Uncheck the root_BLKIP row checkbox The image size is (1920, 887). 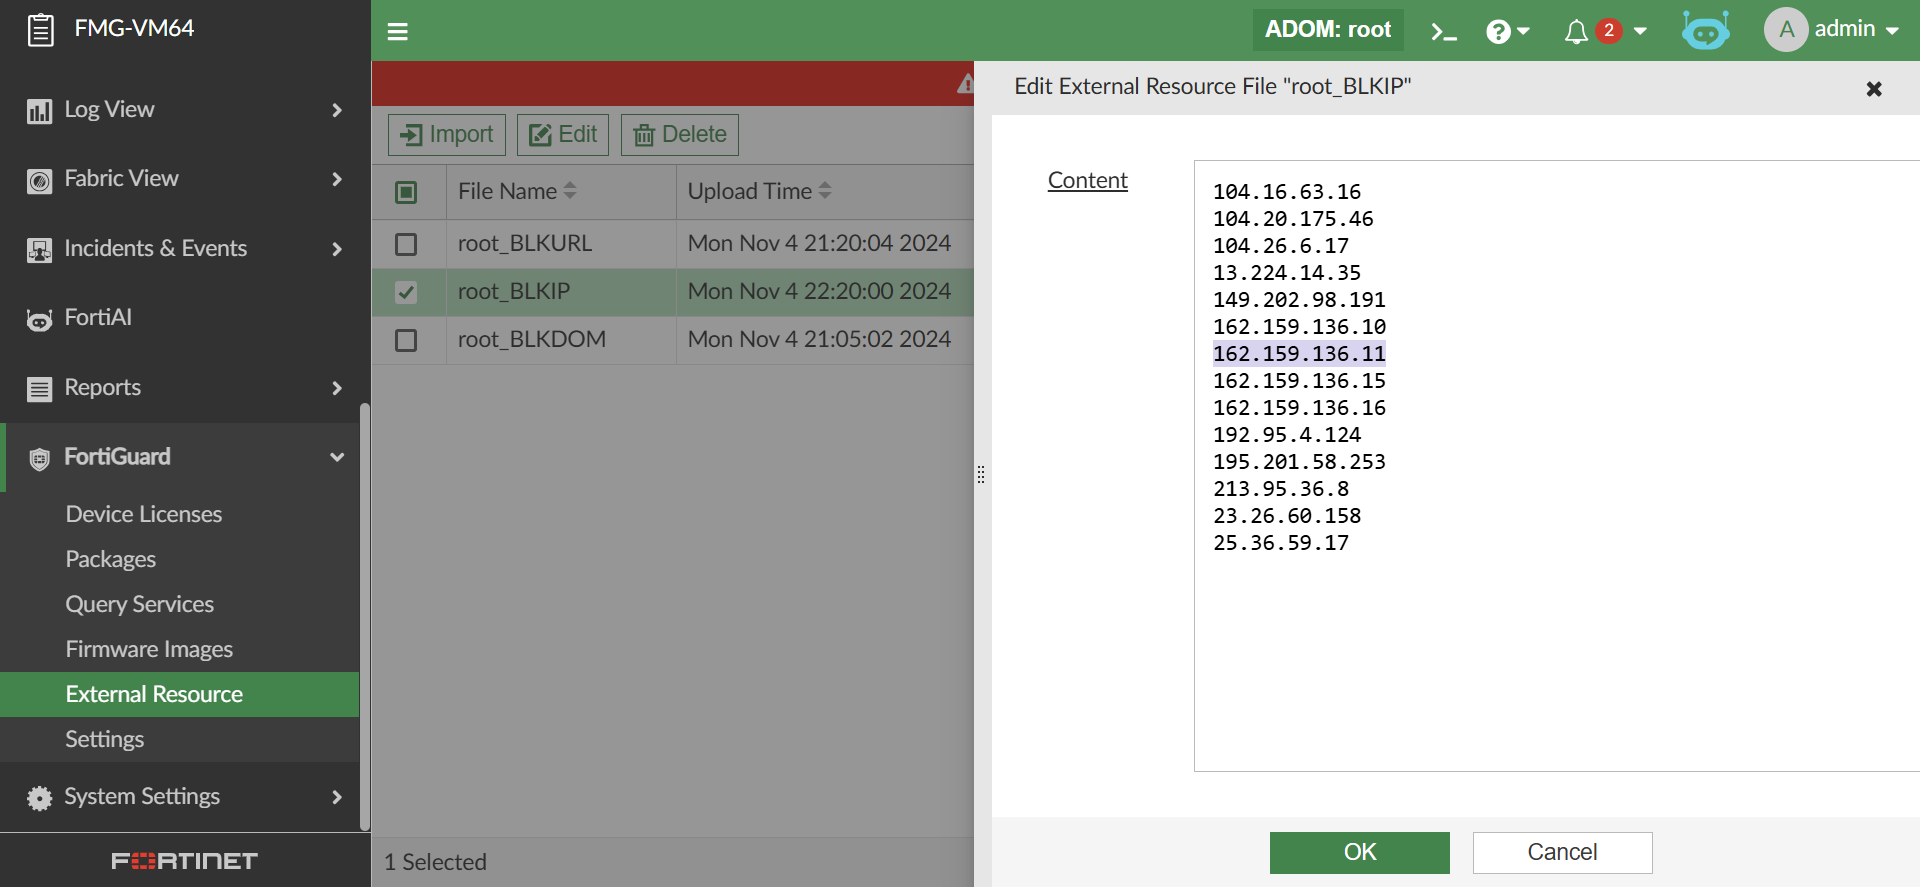[406, 292]
